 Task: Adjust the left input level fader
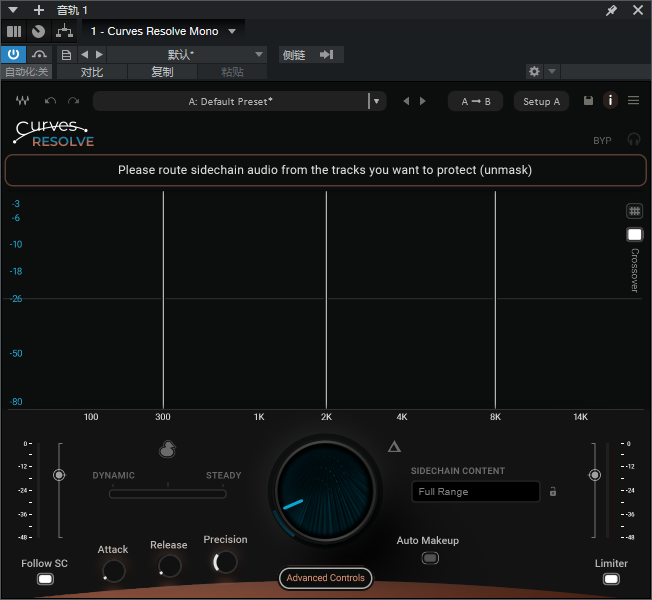59,475
